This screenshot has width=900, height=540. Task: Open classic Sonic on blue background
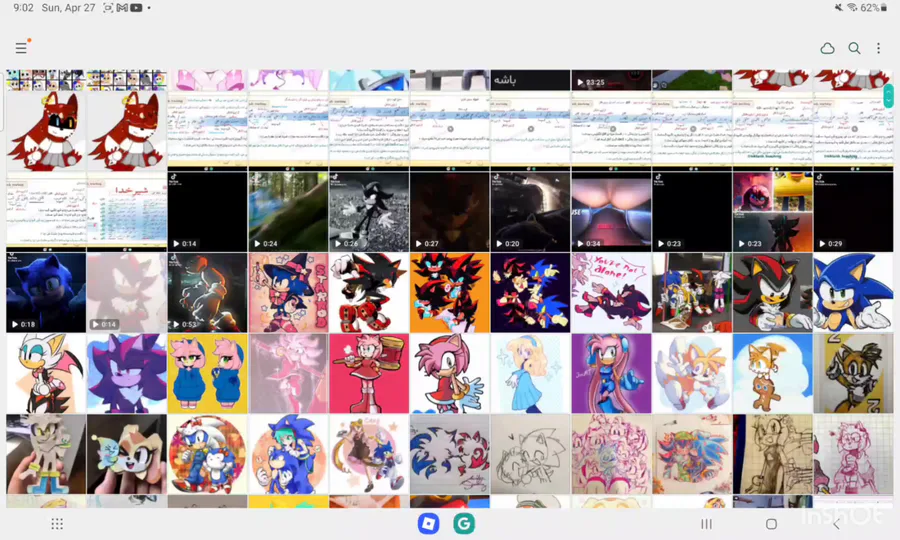click(x=853, y=293)
